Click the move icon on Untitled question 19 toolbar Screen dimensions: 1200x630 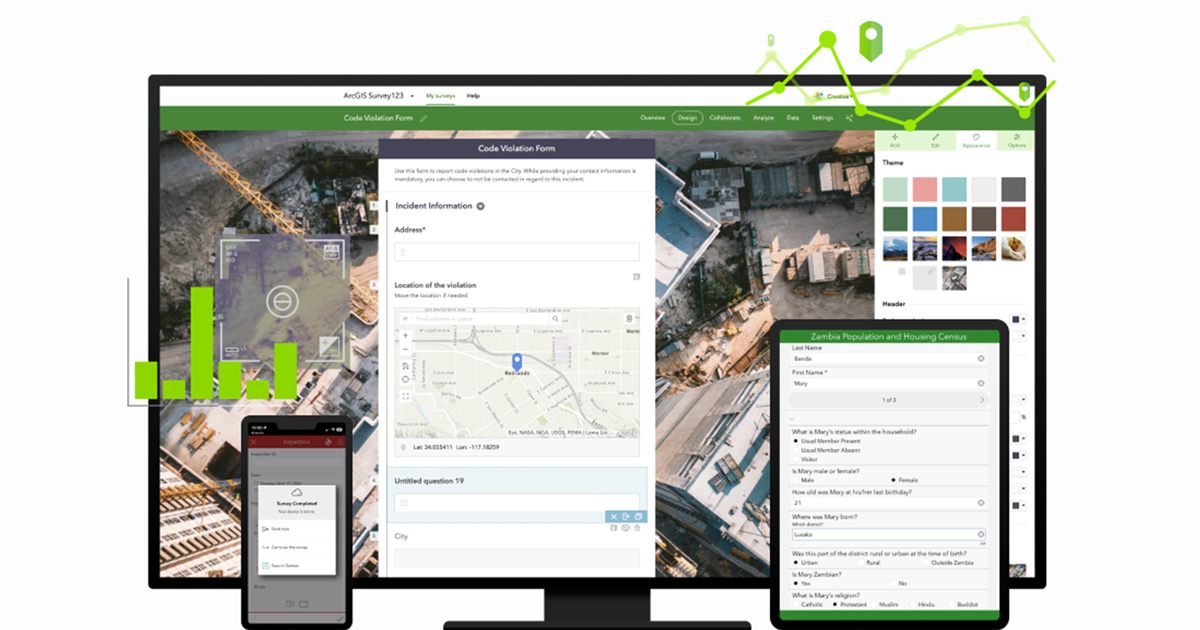coord(625,516)
